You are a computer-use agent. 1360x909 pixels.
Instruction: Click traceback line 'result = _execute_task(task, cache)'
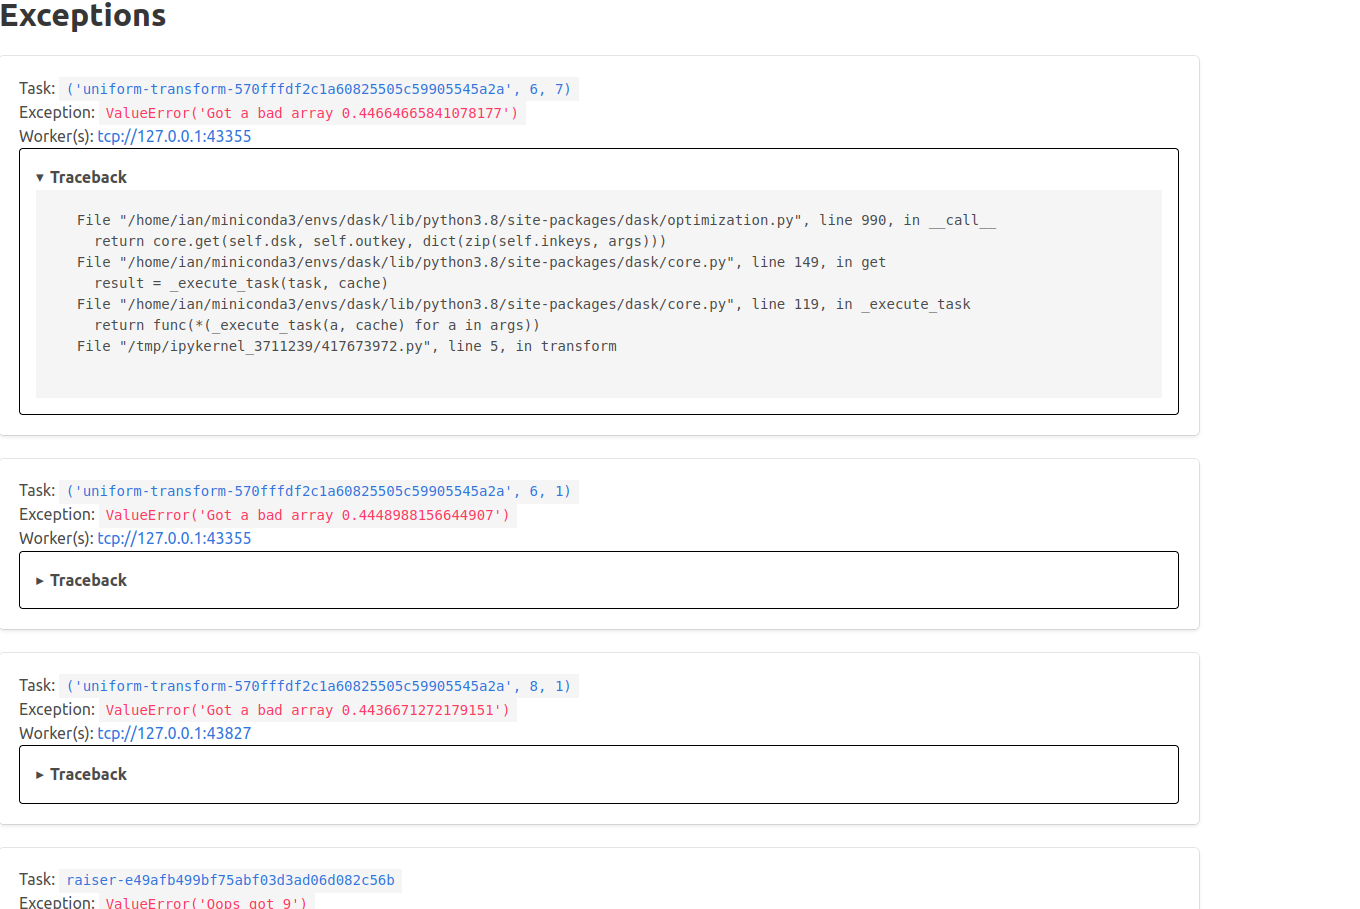pos(241,283)
